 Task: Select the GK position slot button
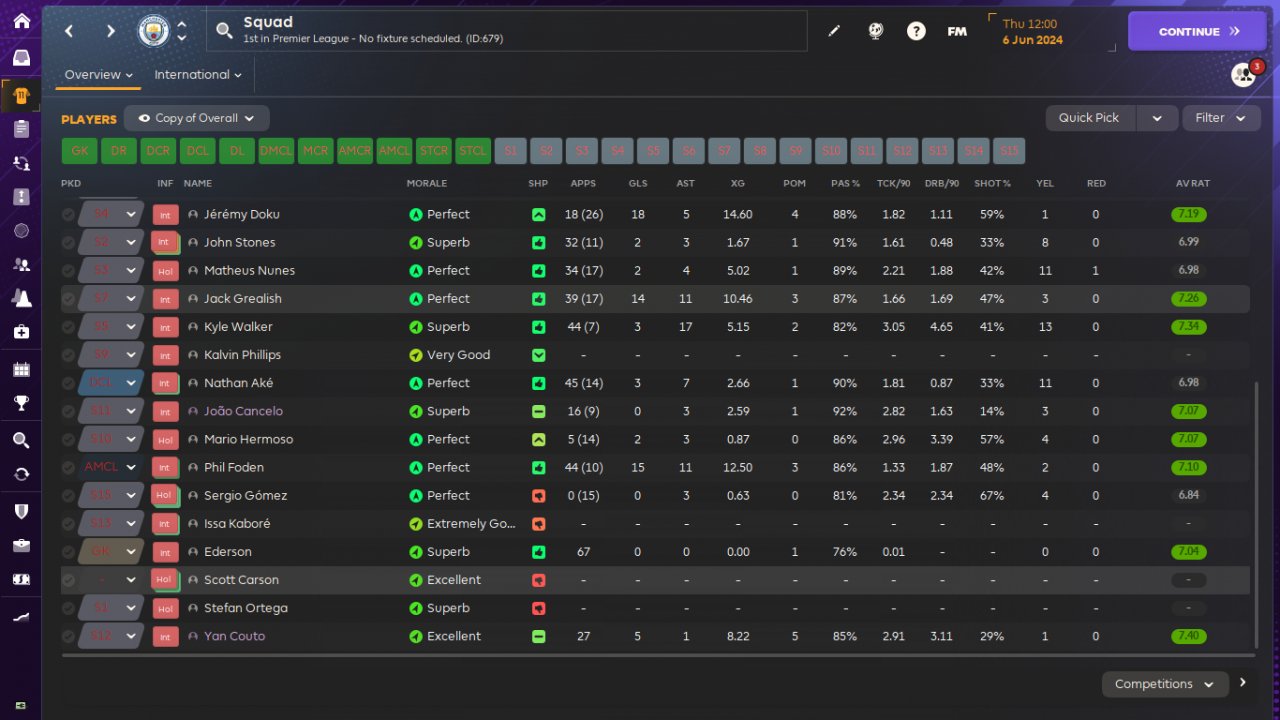click(79, 151)
